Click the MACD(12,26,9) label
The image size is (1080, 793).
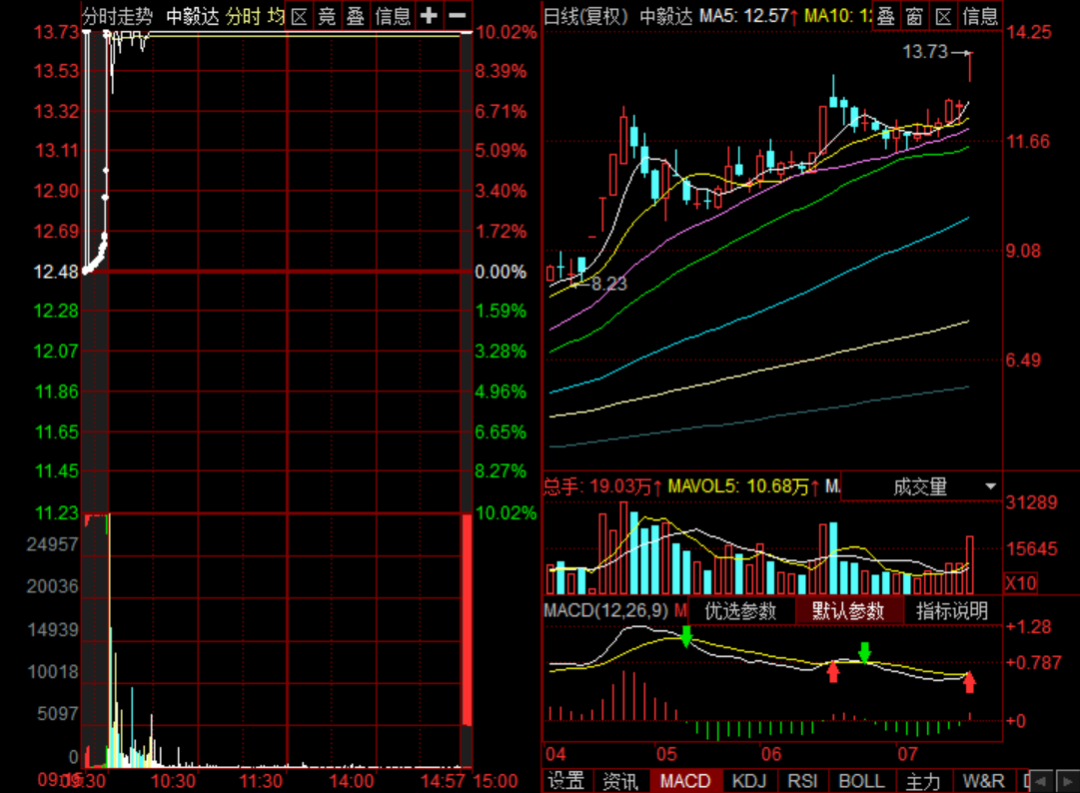pos(606,610)
